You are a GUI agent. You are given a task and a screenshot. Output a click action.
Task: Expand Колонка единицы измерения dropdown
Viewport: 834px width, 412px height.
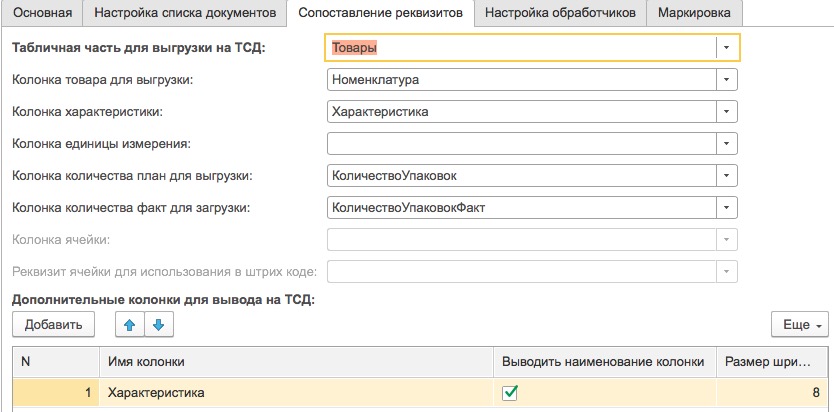coord(726,144)
